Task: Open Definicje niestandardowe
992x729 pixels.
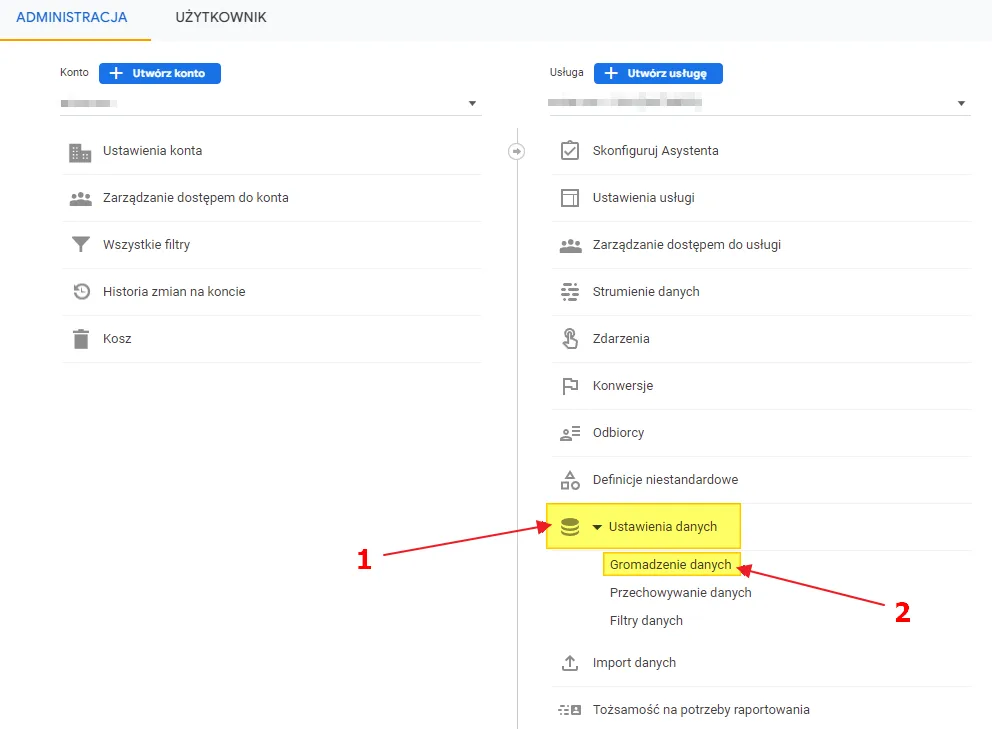Action: pyautogui.click(x=665, y=479)
